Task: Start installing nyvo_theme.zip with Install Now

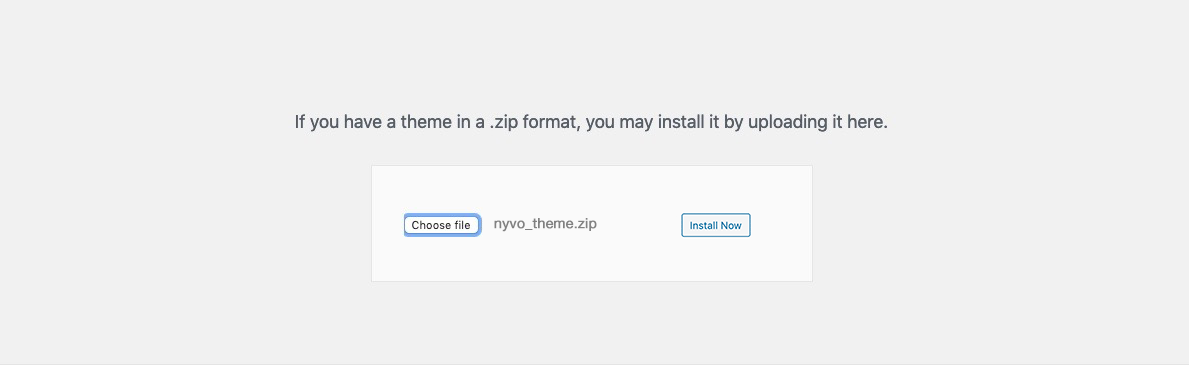Action: pos(715,225)
